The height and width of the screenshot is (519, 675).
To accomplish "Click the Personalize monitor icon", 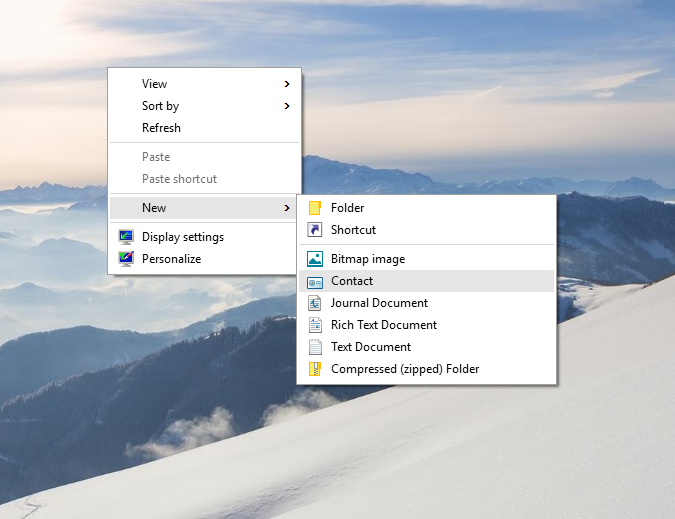I will pyautogui.click(x=126, y=259).
